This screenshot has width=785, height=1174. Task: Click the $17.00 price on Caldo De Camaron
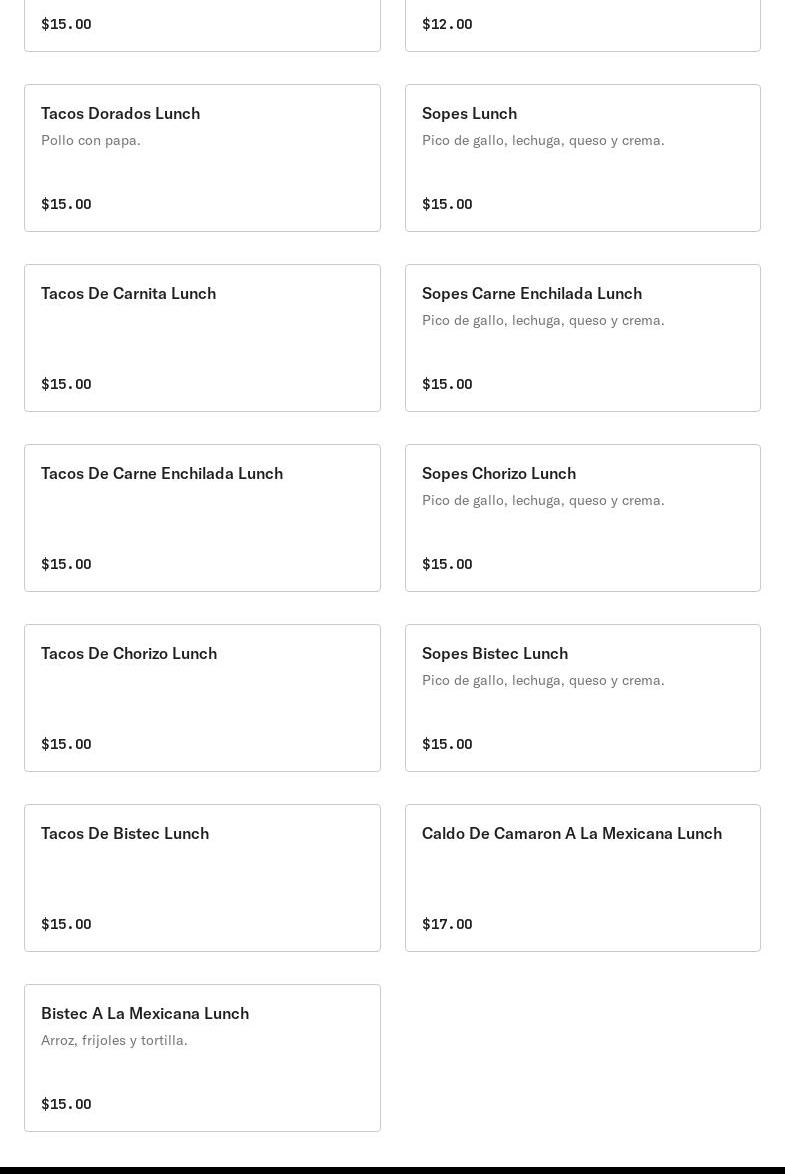pyautogui.click(x=447, y=924)
